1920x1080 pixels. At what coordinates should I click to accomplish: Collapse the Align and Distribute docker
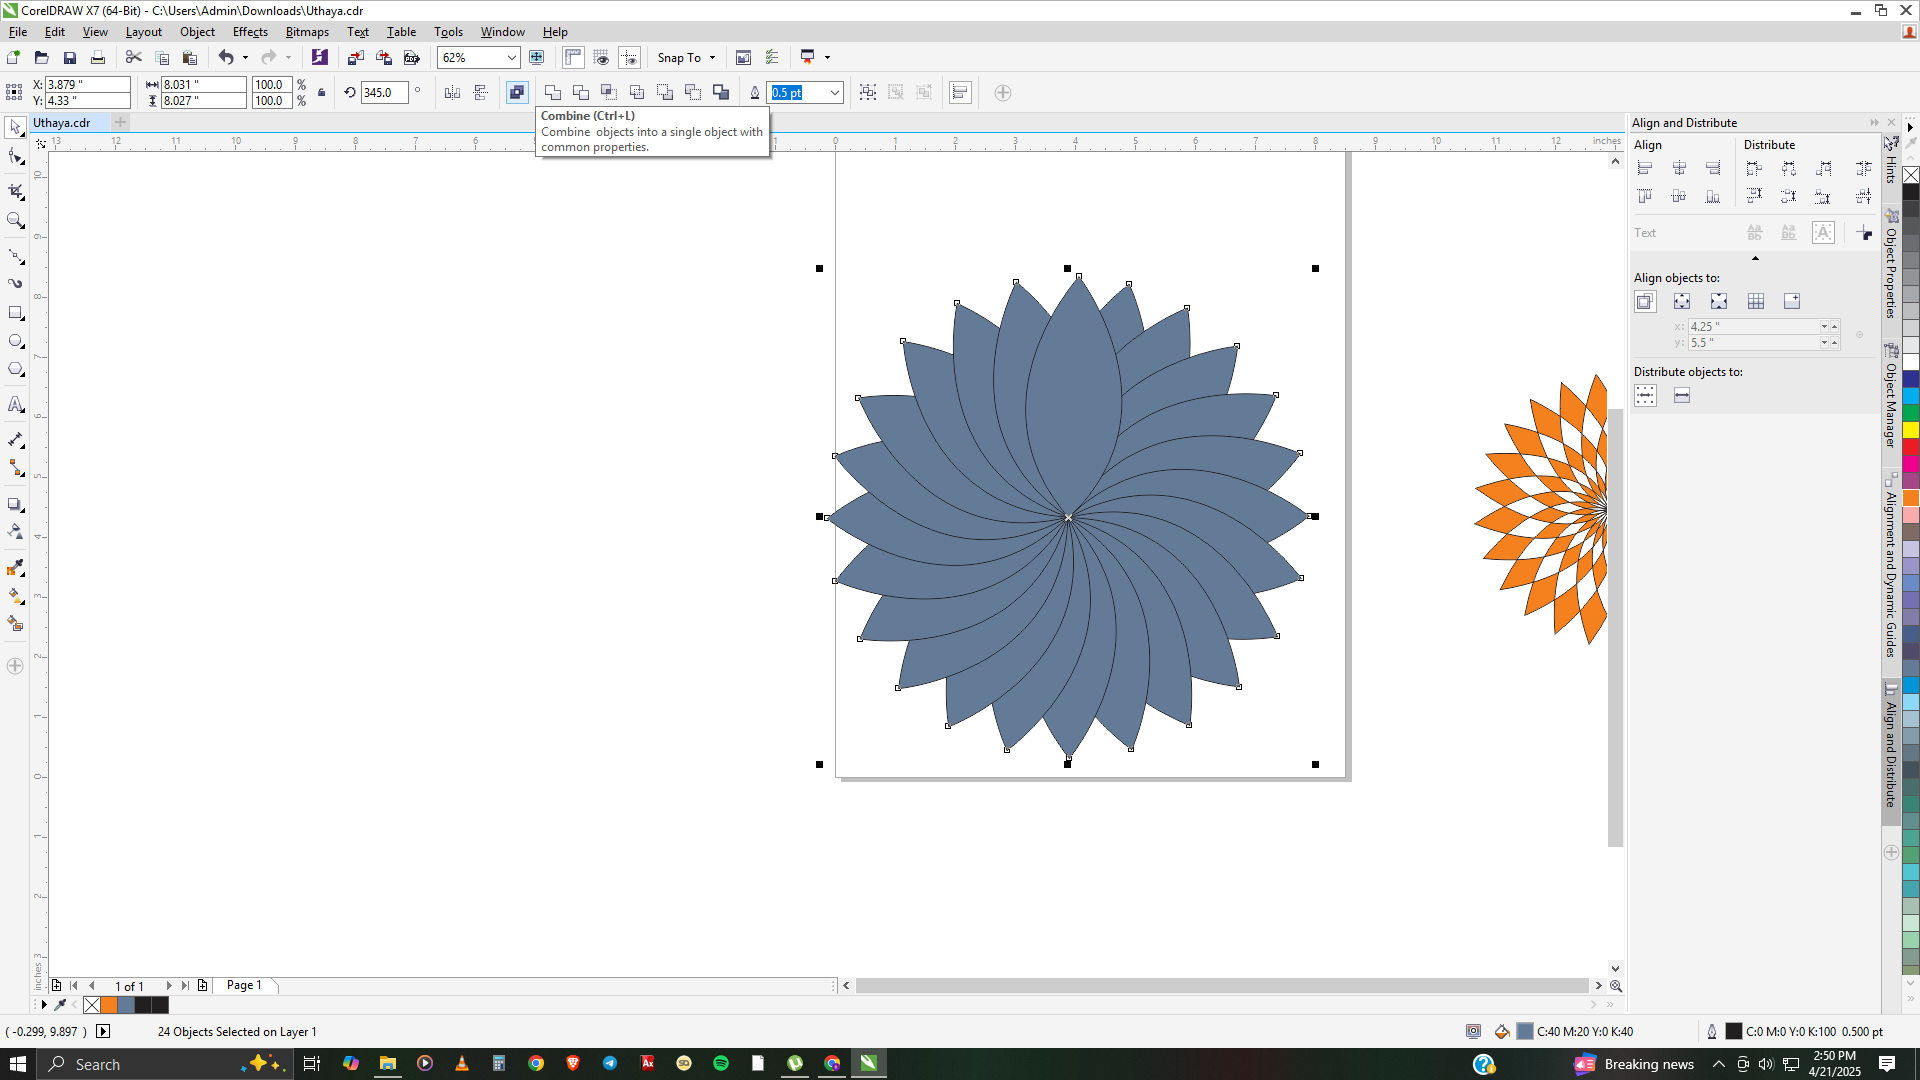(x=1874, y=123)
